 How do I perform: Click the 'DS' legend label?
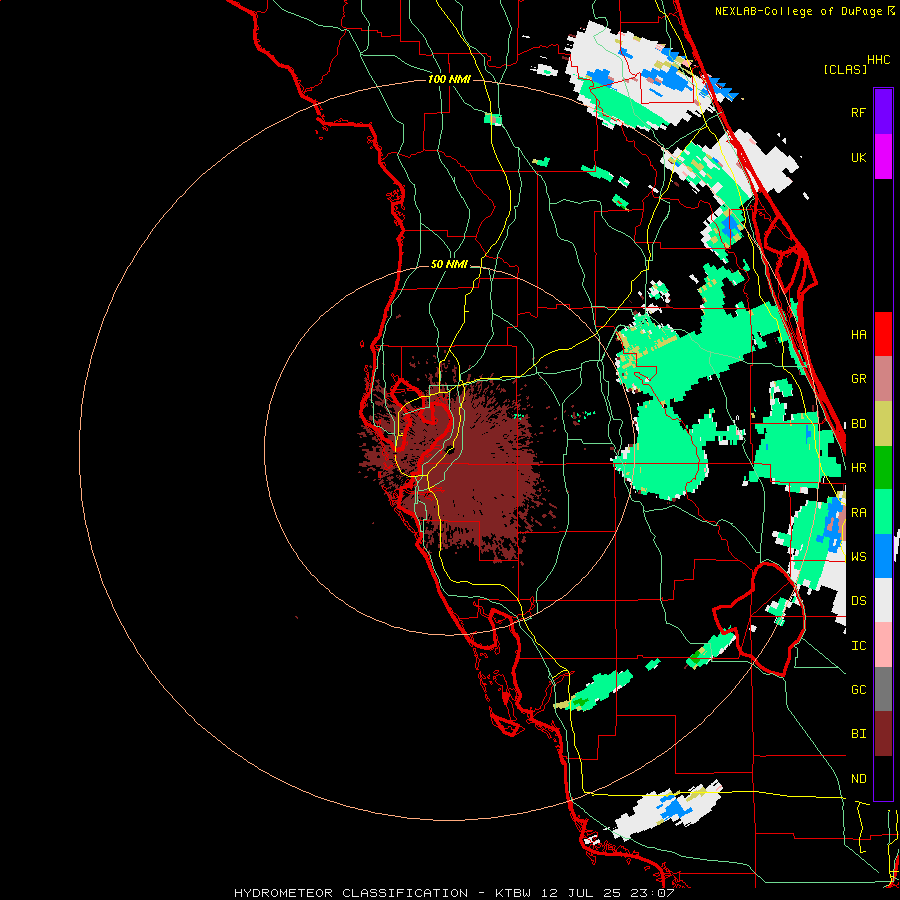(x=858, y=601)
